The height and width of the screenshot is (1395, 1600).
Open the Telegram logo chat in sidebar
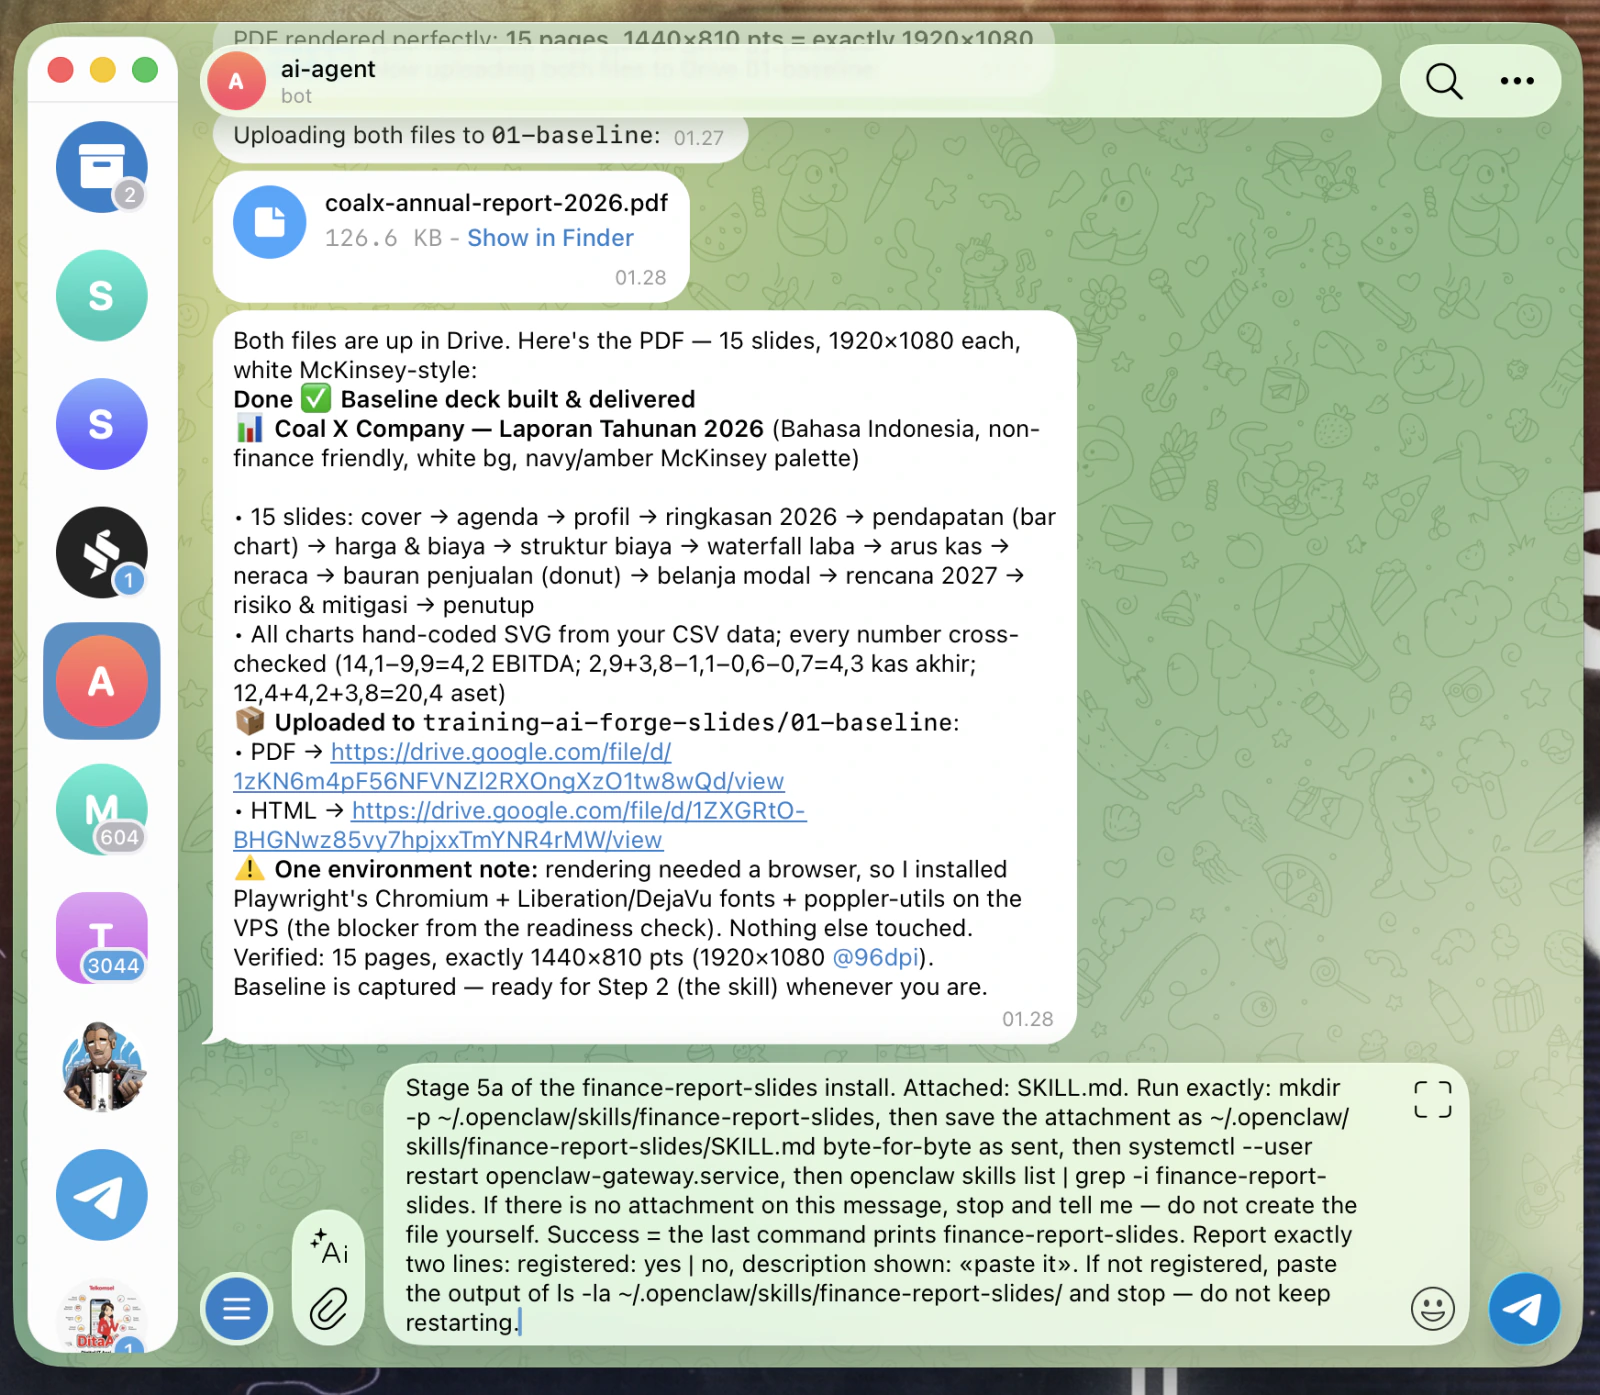tap(101, 1195)
